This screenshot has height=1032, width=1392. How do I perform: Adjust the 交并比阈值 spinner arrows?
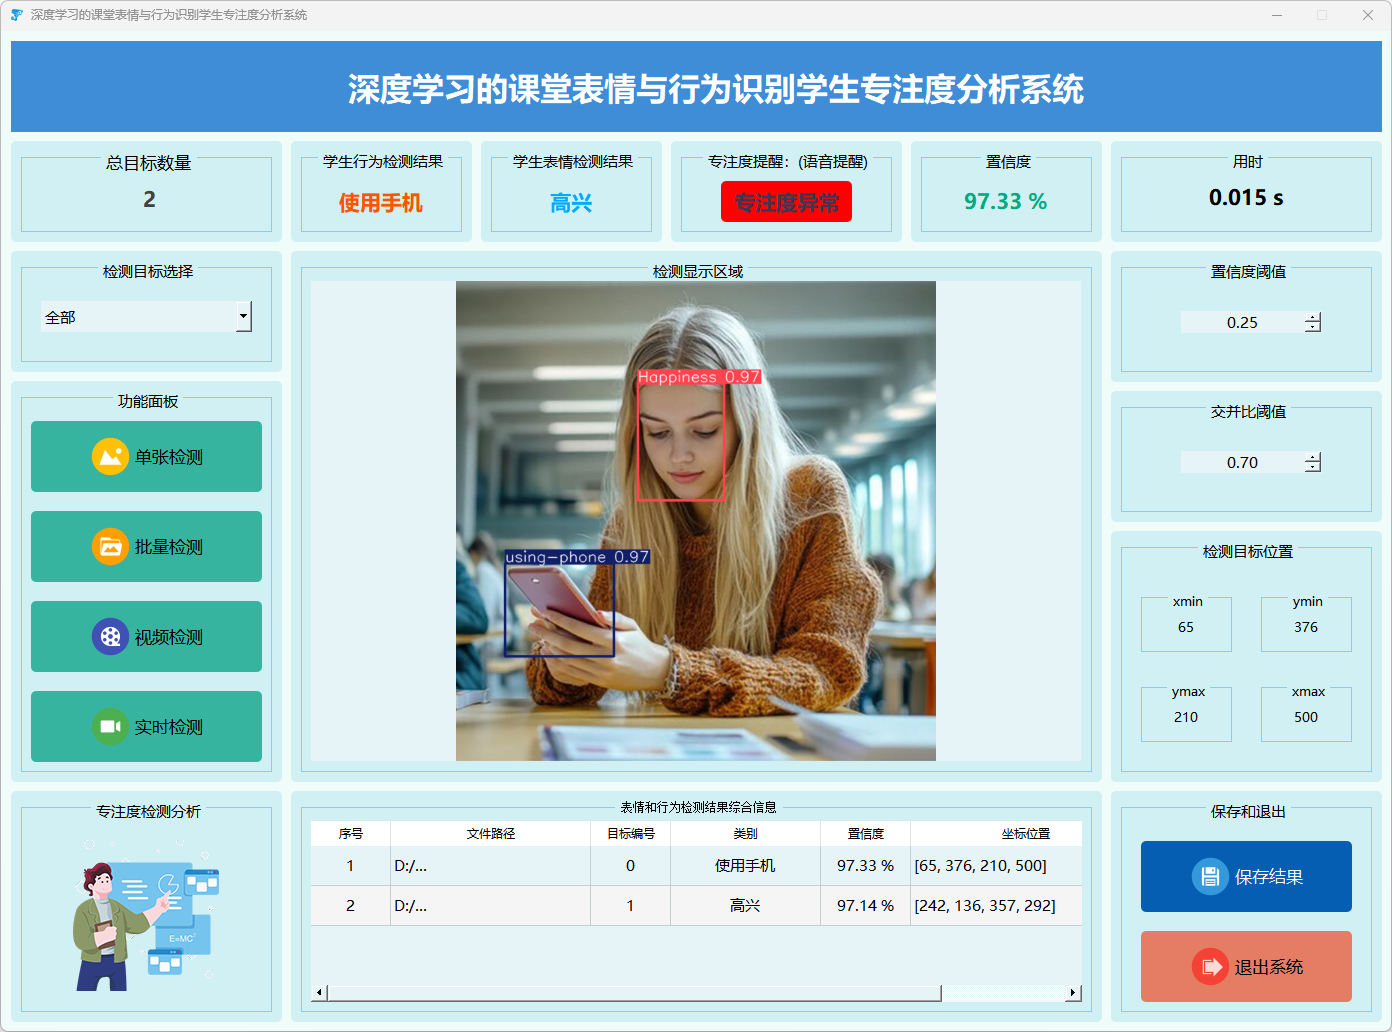(1313, 462)
